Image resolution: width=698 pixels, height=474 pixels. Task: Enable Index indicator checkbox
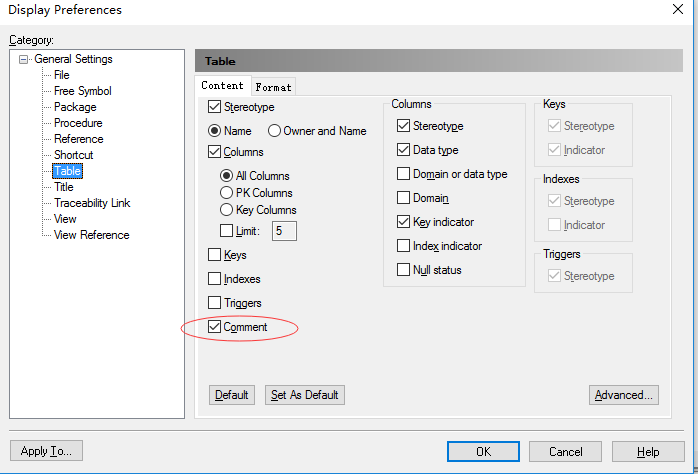pos(403,246)
